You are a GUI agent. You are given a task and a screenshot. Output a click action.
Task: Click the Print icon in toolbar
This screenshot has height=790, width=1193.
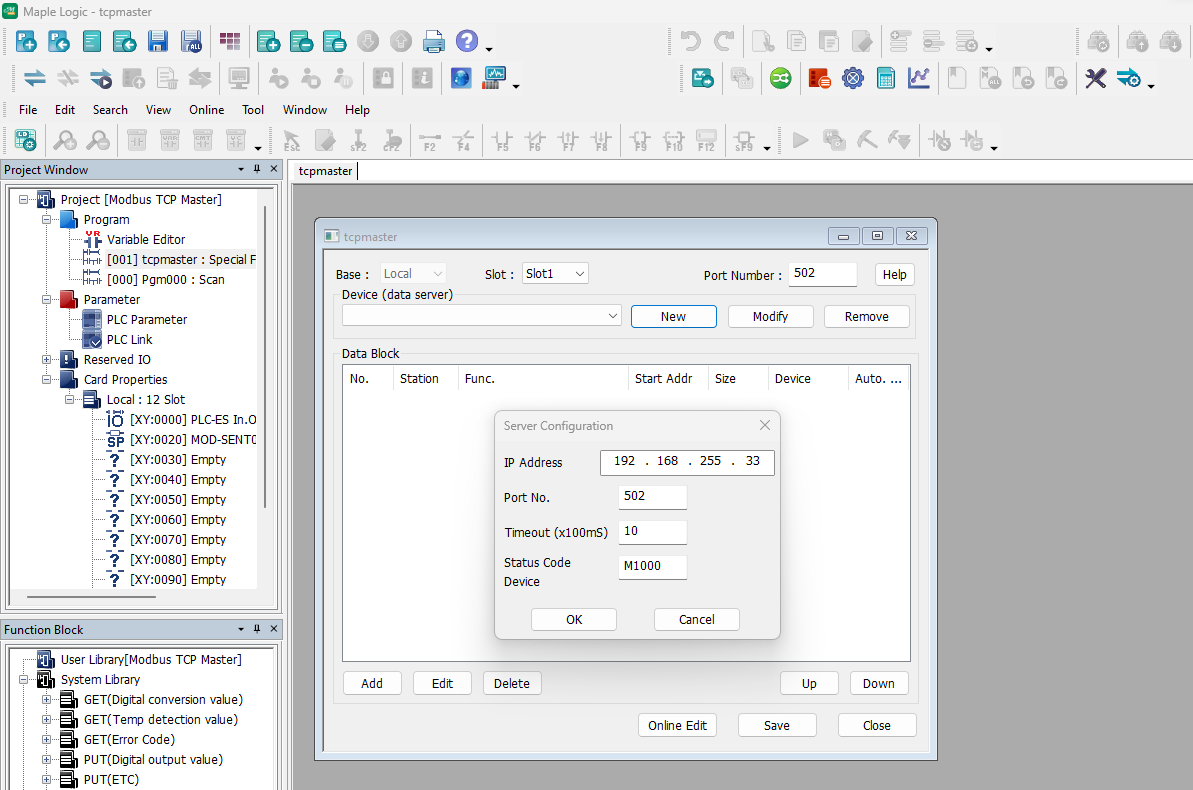433,41
